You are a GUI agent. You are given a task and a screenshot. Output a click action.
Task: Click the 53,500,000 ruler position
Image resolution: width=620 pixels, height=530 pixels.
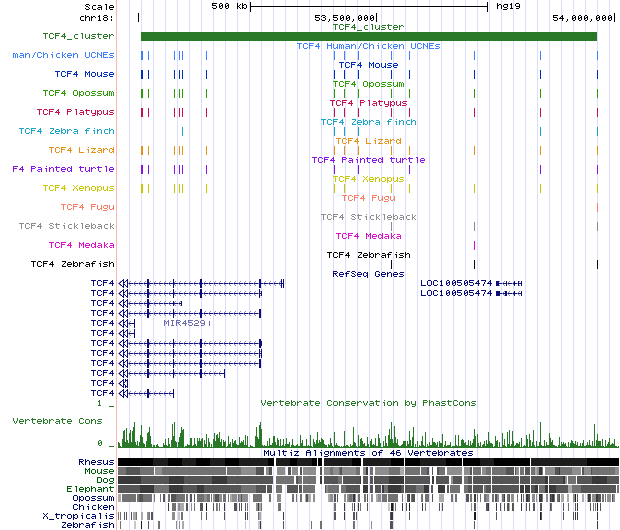point(345,17)
